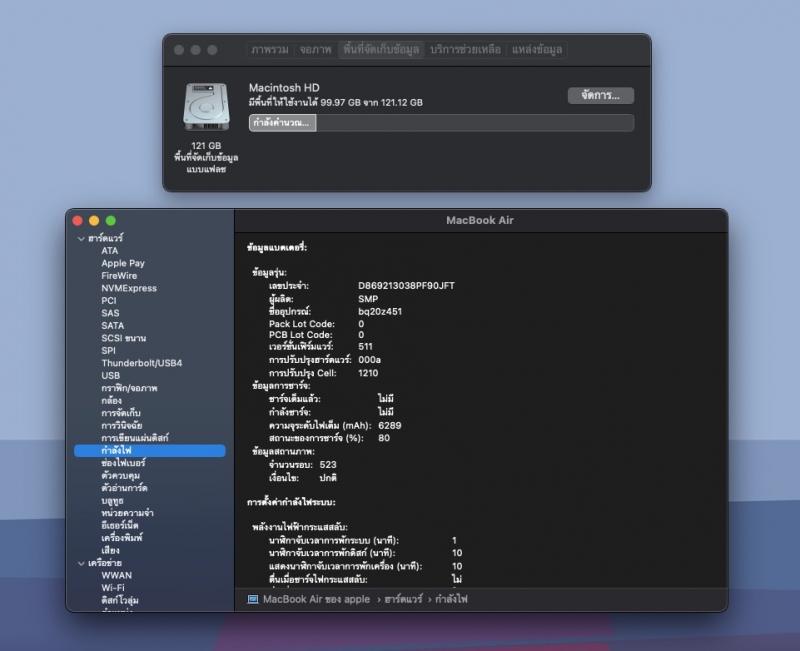Image resolution: width=800 pixels, height=651 pixels.
Task: Click the Macintosh HD disk drive icon
Action: 203,107
